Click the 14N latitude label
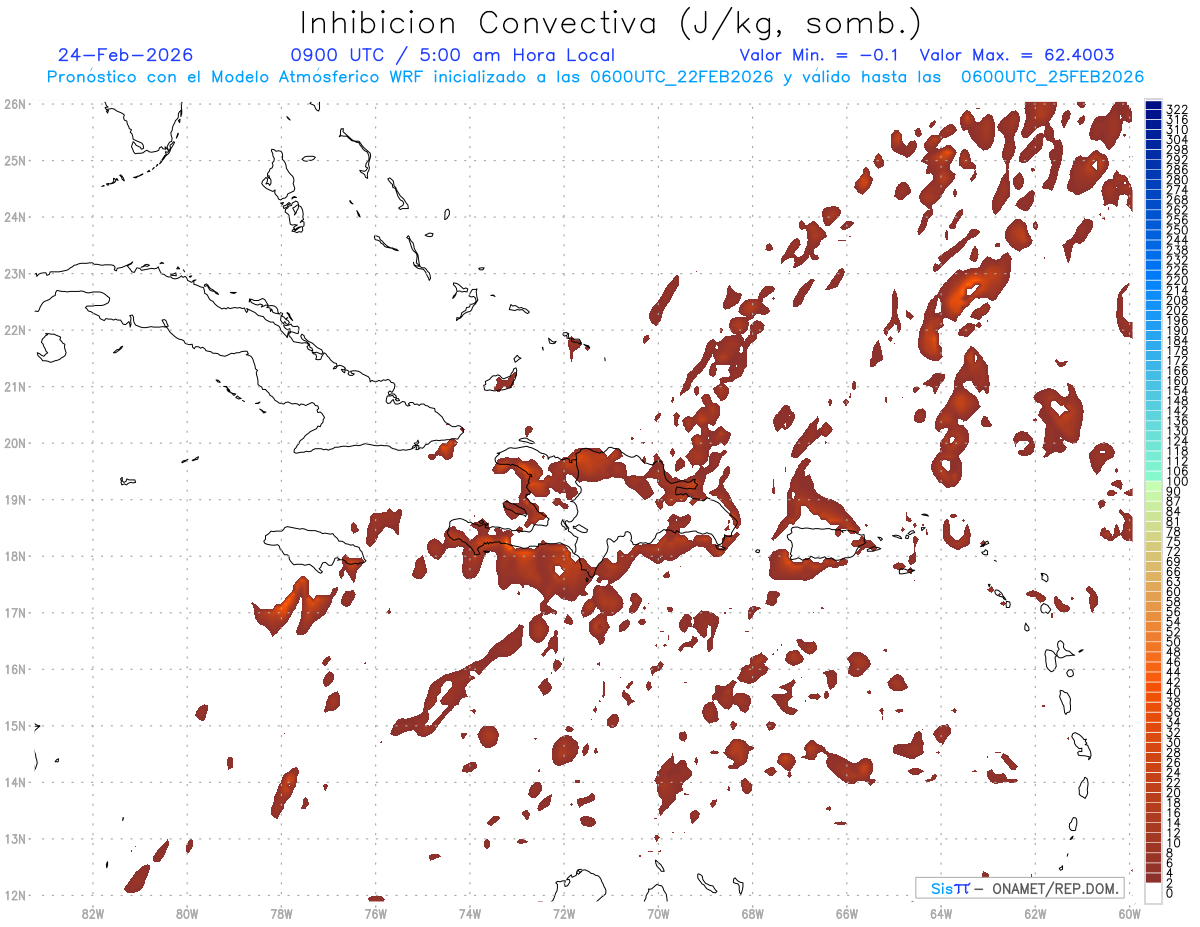 15,782
